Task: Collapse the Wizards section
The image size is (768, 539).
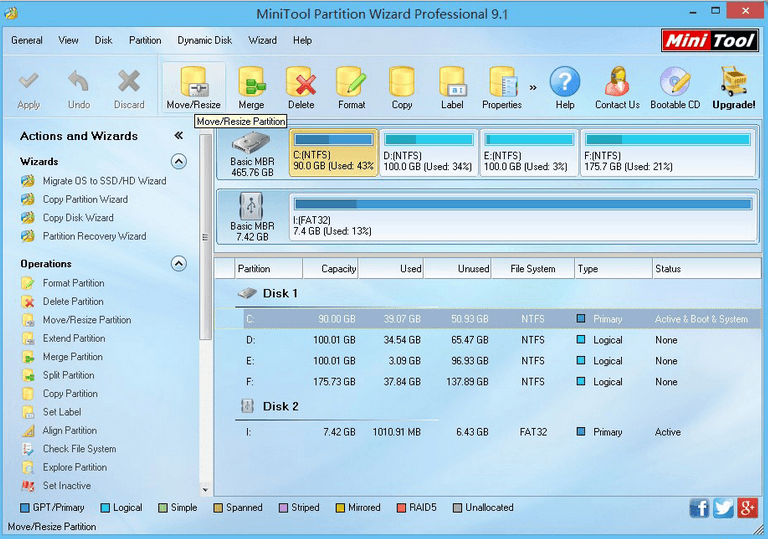Action: click(178, 161)
